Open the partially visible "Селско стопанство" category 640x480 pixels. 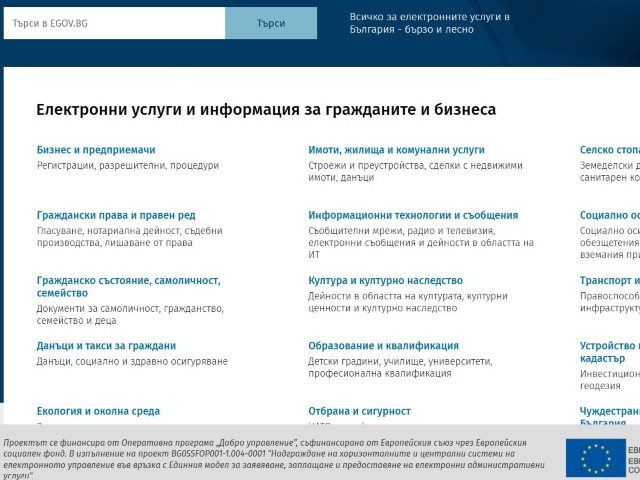[x=609, y=150]
